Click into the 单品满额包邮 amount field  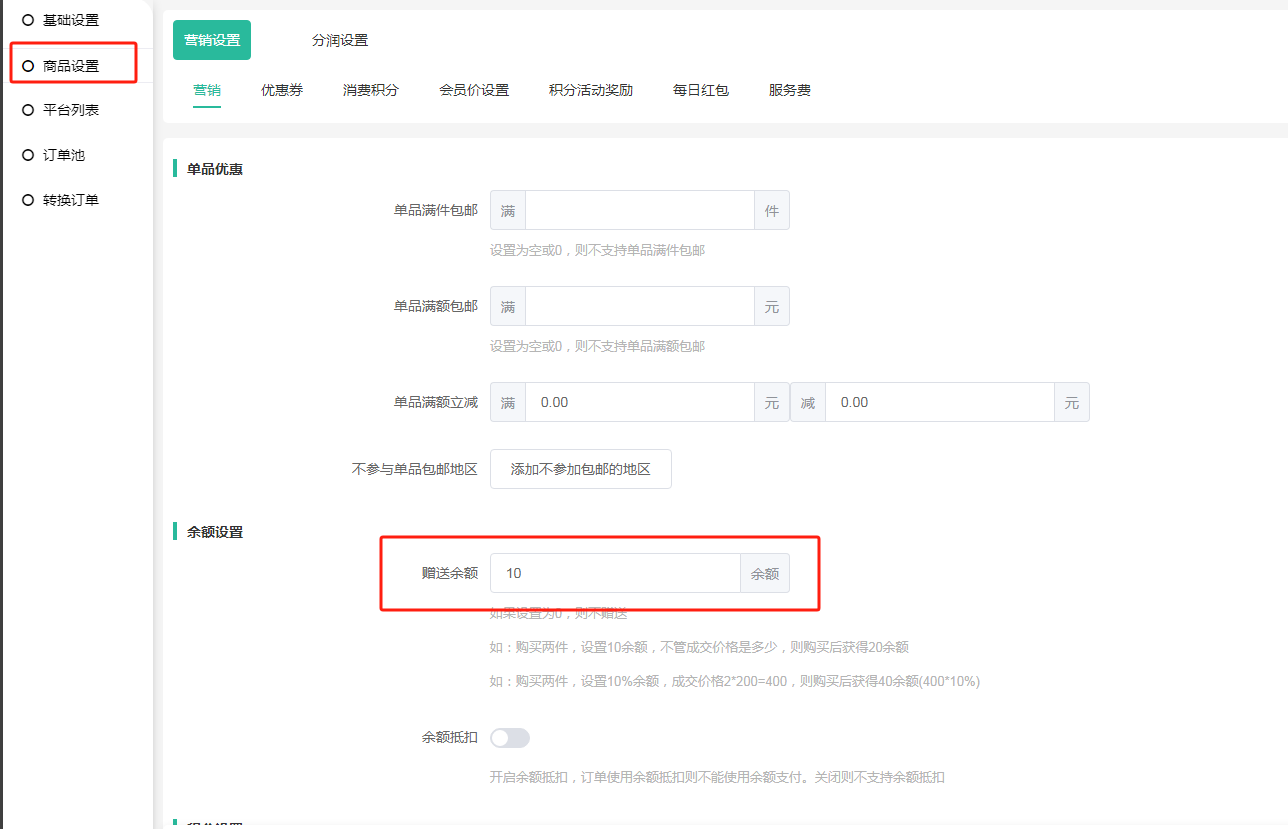pyautogui.click(x=639, y=307)
